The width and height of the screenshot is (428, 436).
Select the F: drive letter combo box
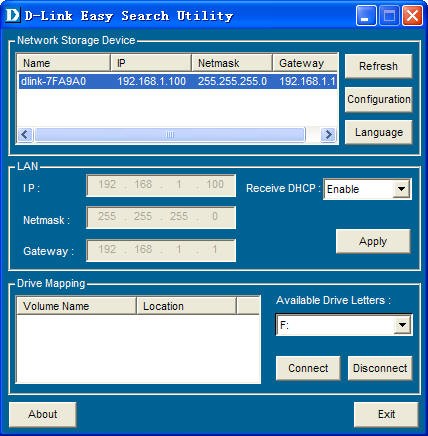click(344, 325)
